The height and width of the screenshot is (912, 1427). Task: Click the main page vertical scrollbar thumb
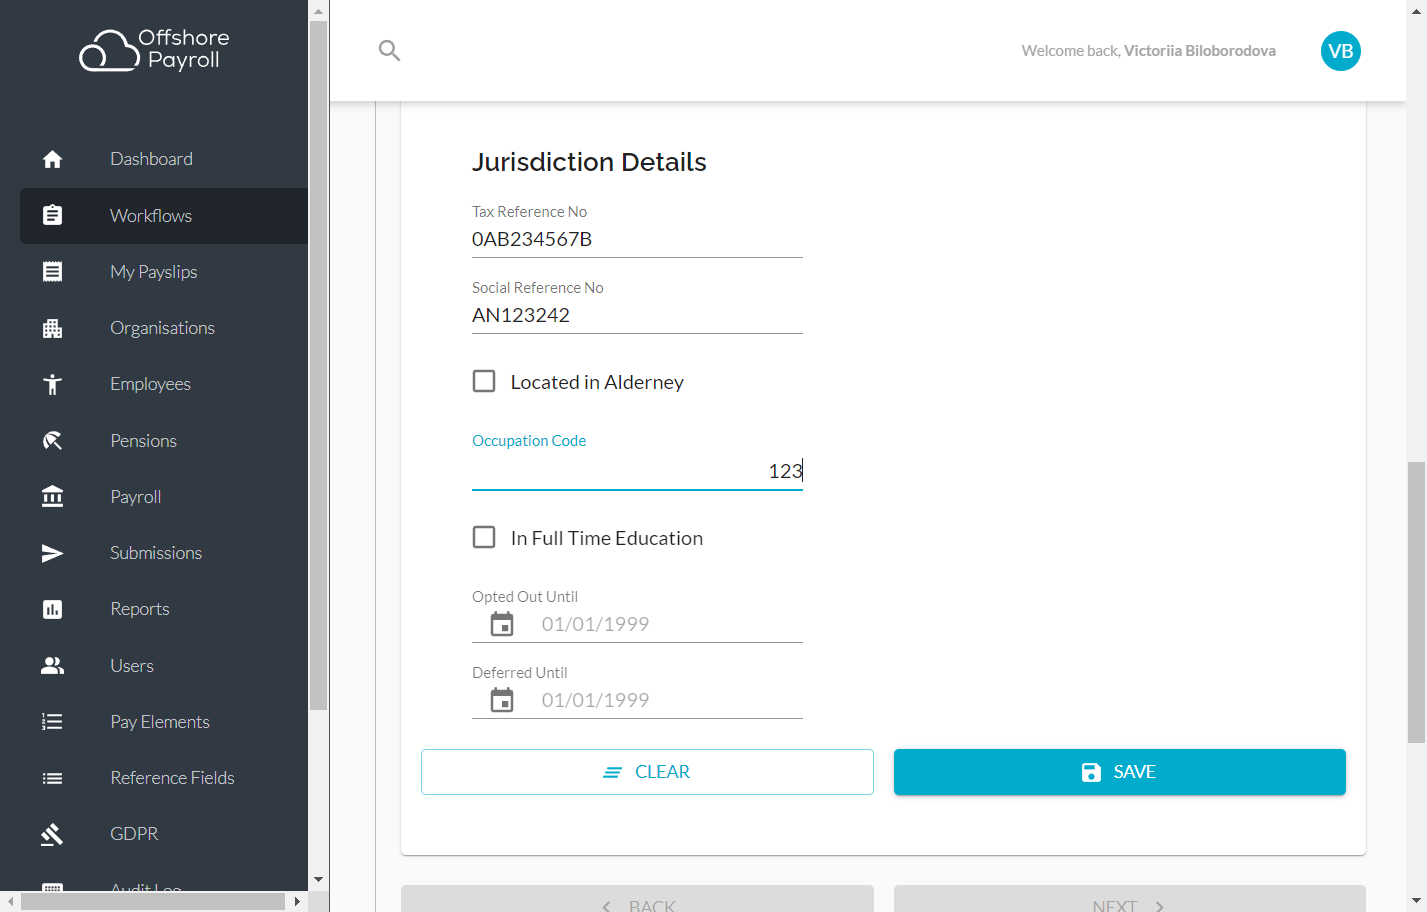coord(1416,603)
